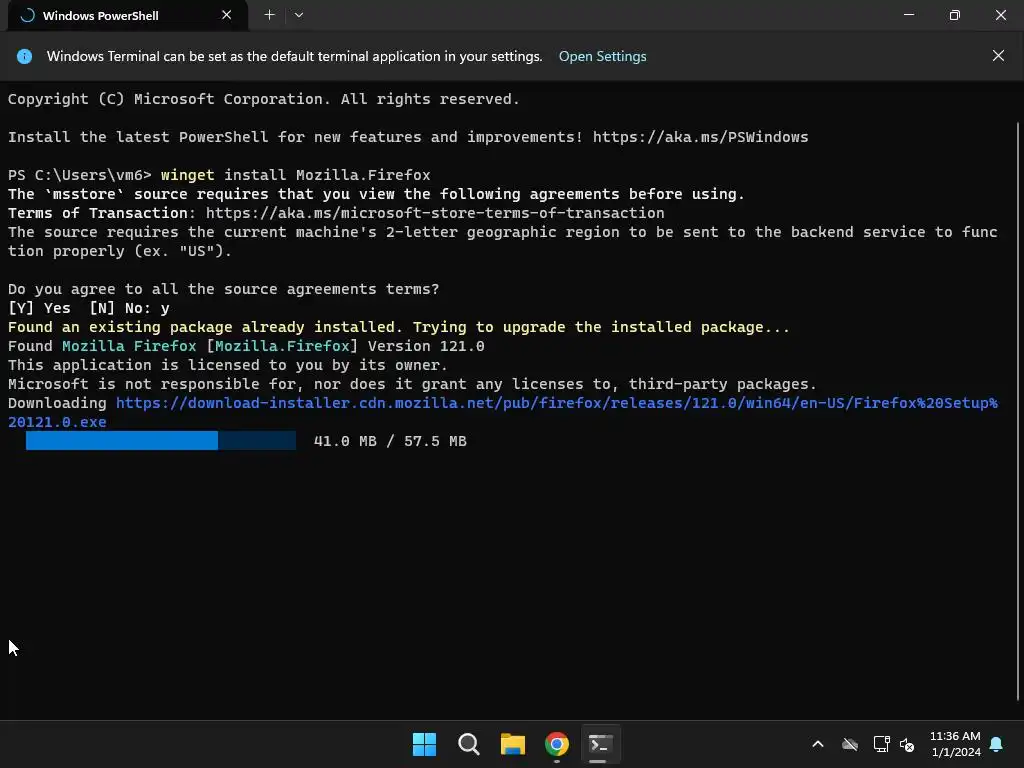Click the 'Microsoft is not responsible for' line

pyautogui.click(x=412, y=384)
